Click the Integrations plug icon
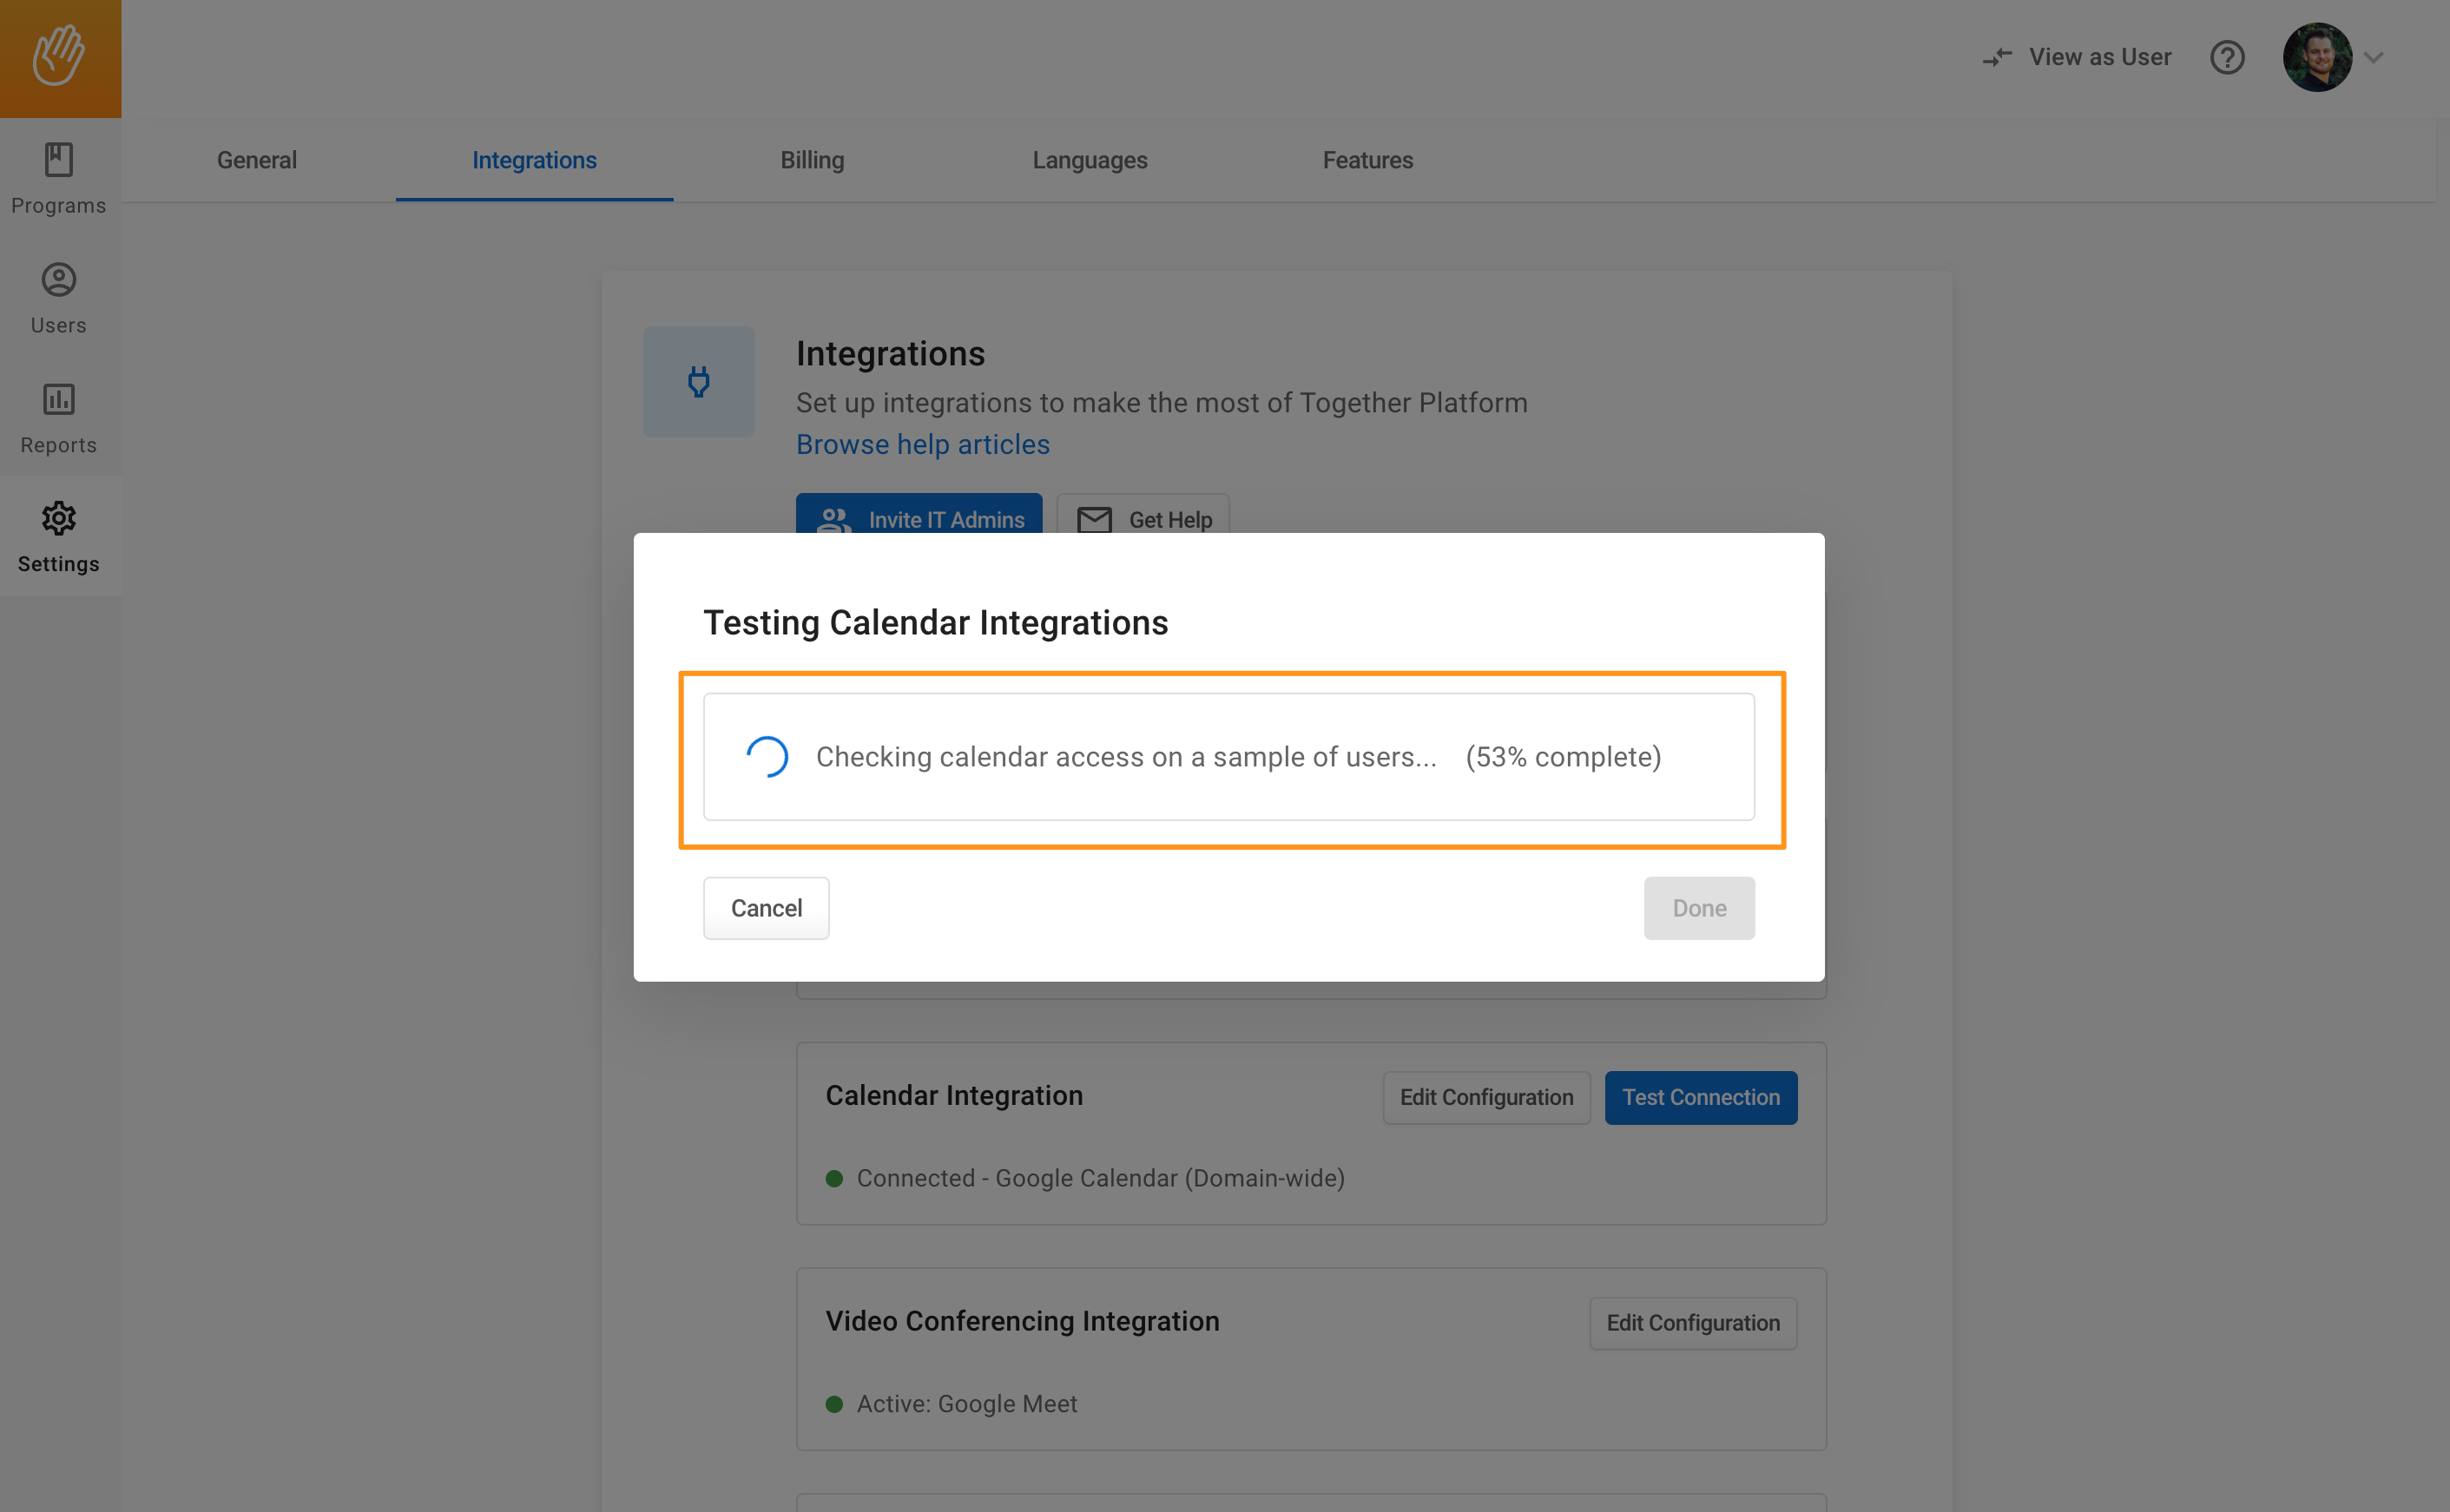2450x1512 pixels. [699, 381]
